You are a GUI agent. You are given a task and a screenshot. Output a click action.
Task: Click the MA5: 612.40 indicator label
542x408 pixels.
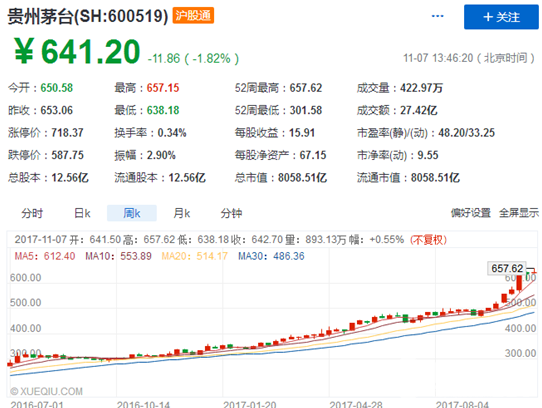45,256
